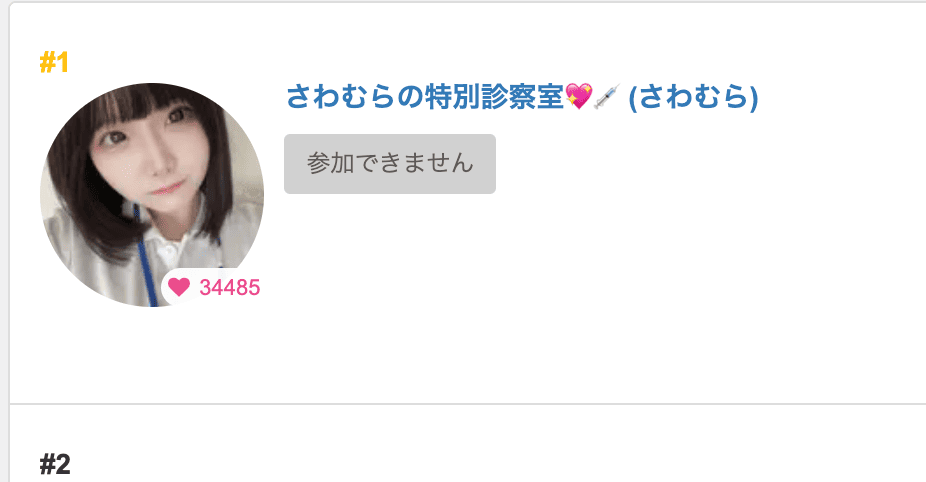Click the 参加 characters on the grey button

(x=331, y=164)
